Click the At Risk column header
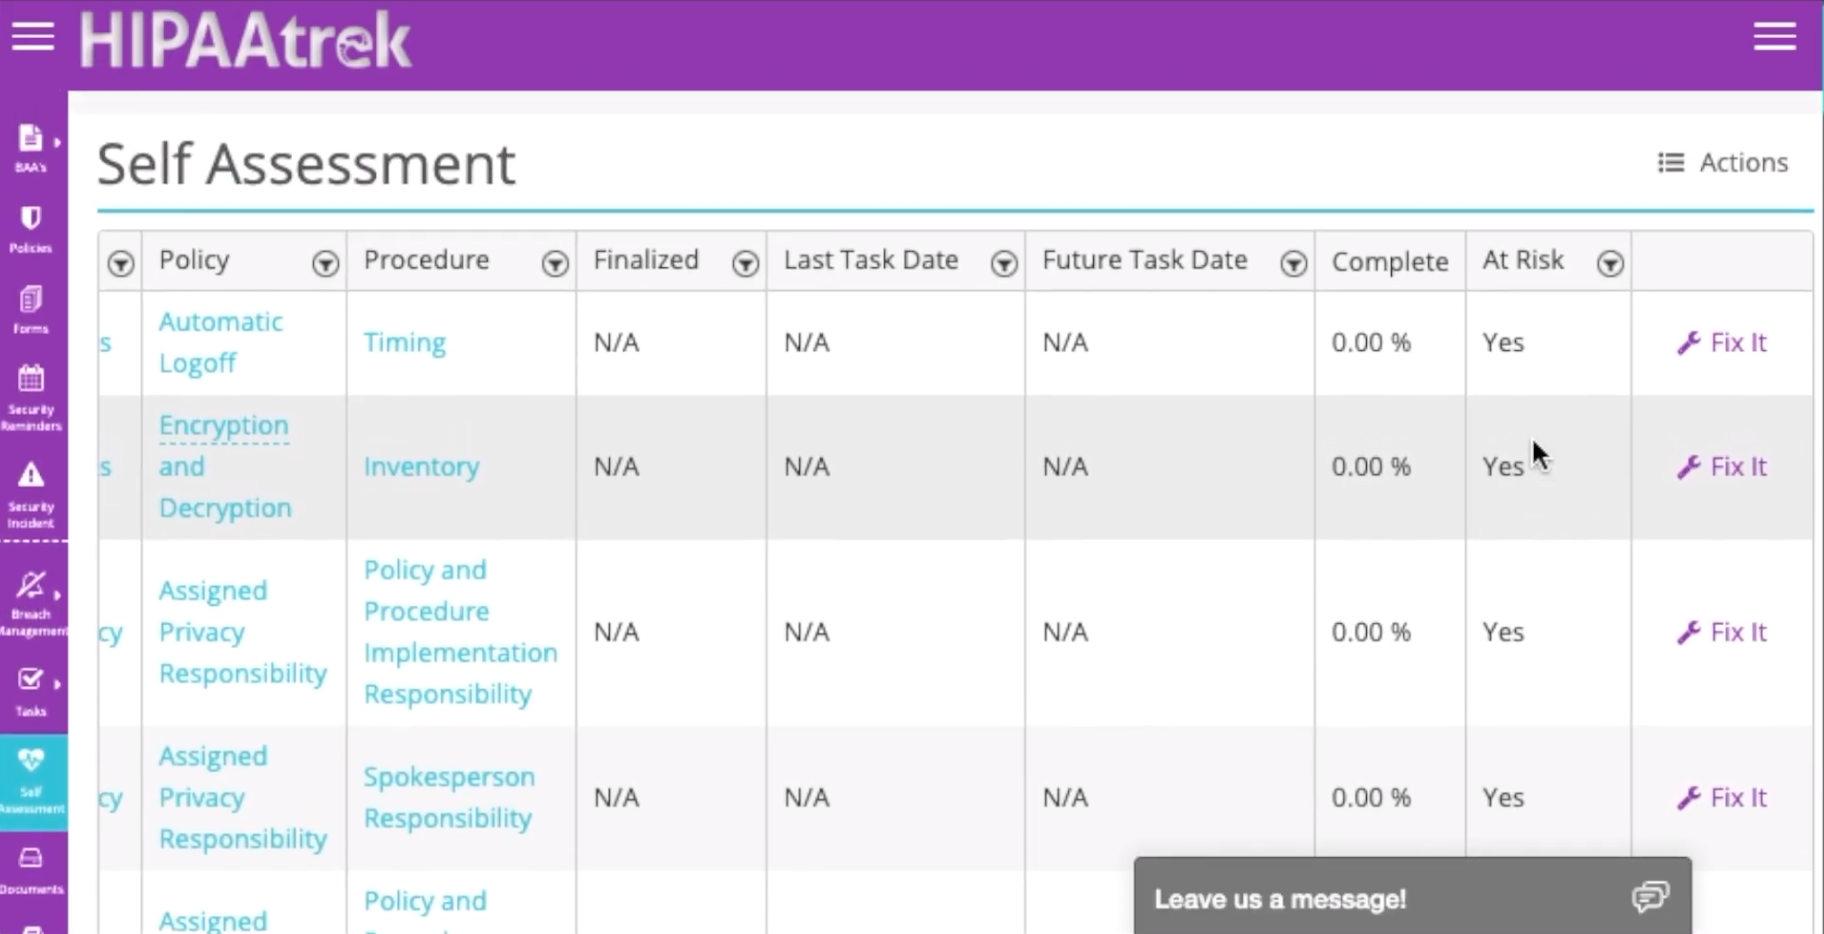 pos(1523,260)
